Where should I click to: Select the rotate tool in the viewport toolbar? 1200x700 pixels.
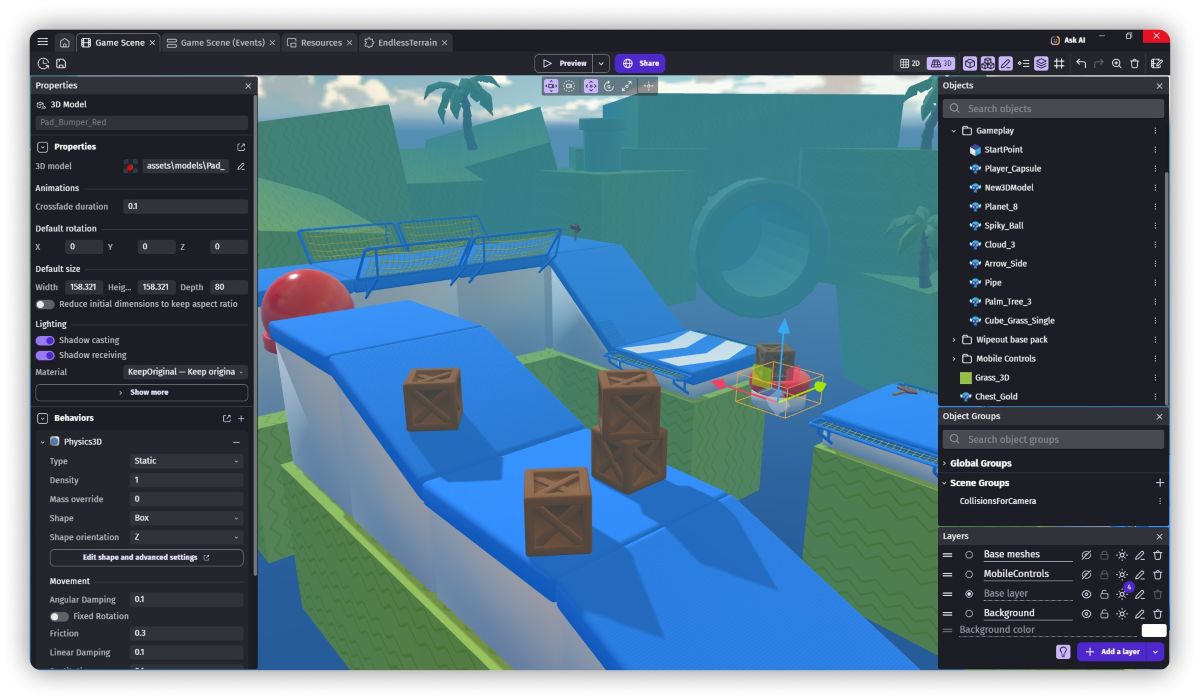(609, 87)
